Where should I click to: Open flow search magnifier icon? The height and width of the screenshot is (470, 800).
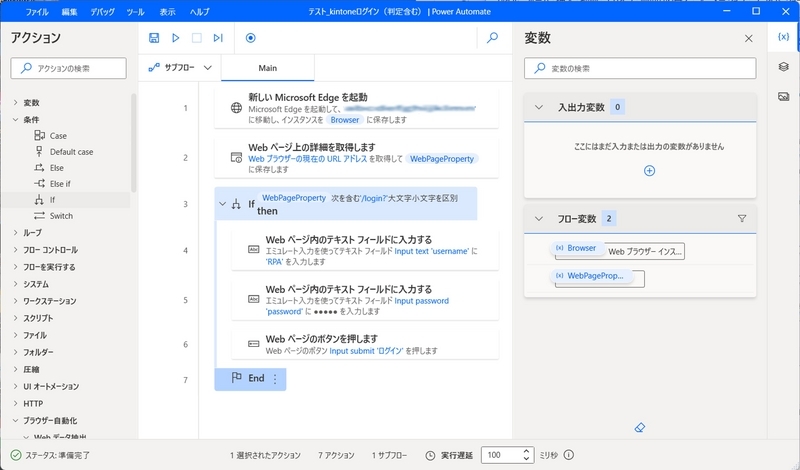pos(492,38)
